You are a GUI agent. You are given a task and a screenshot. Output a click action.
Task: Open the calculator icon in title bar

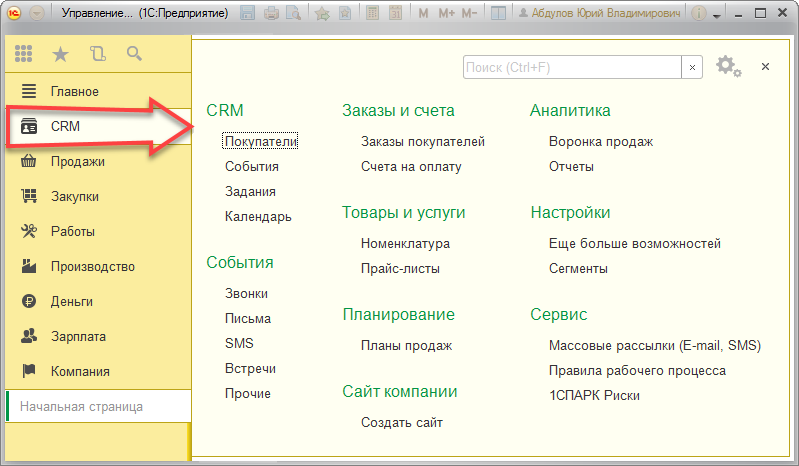(x=372, y=13)
